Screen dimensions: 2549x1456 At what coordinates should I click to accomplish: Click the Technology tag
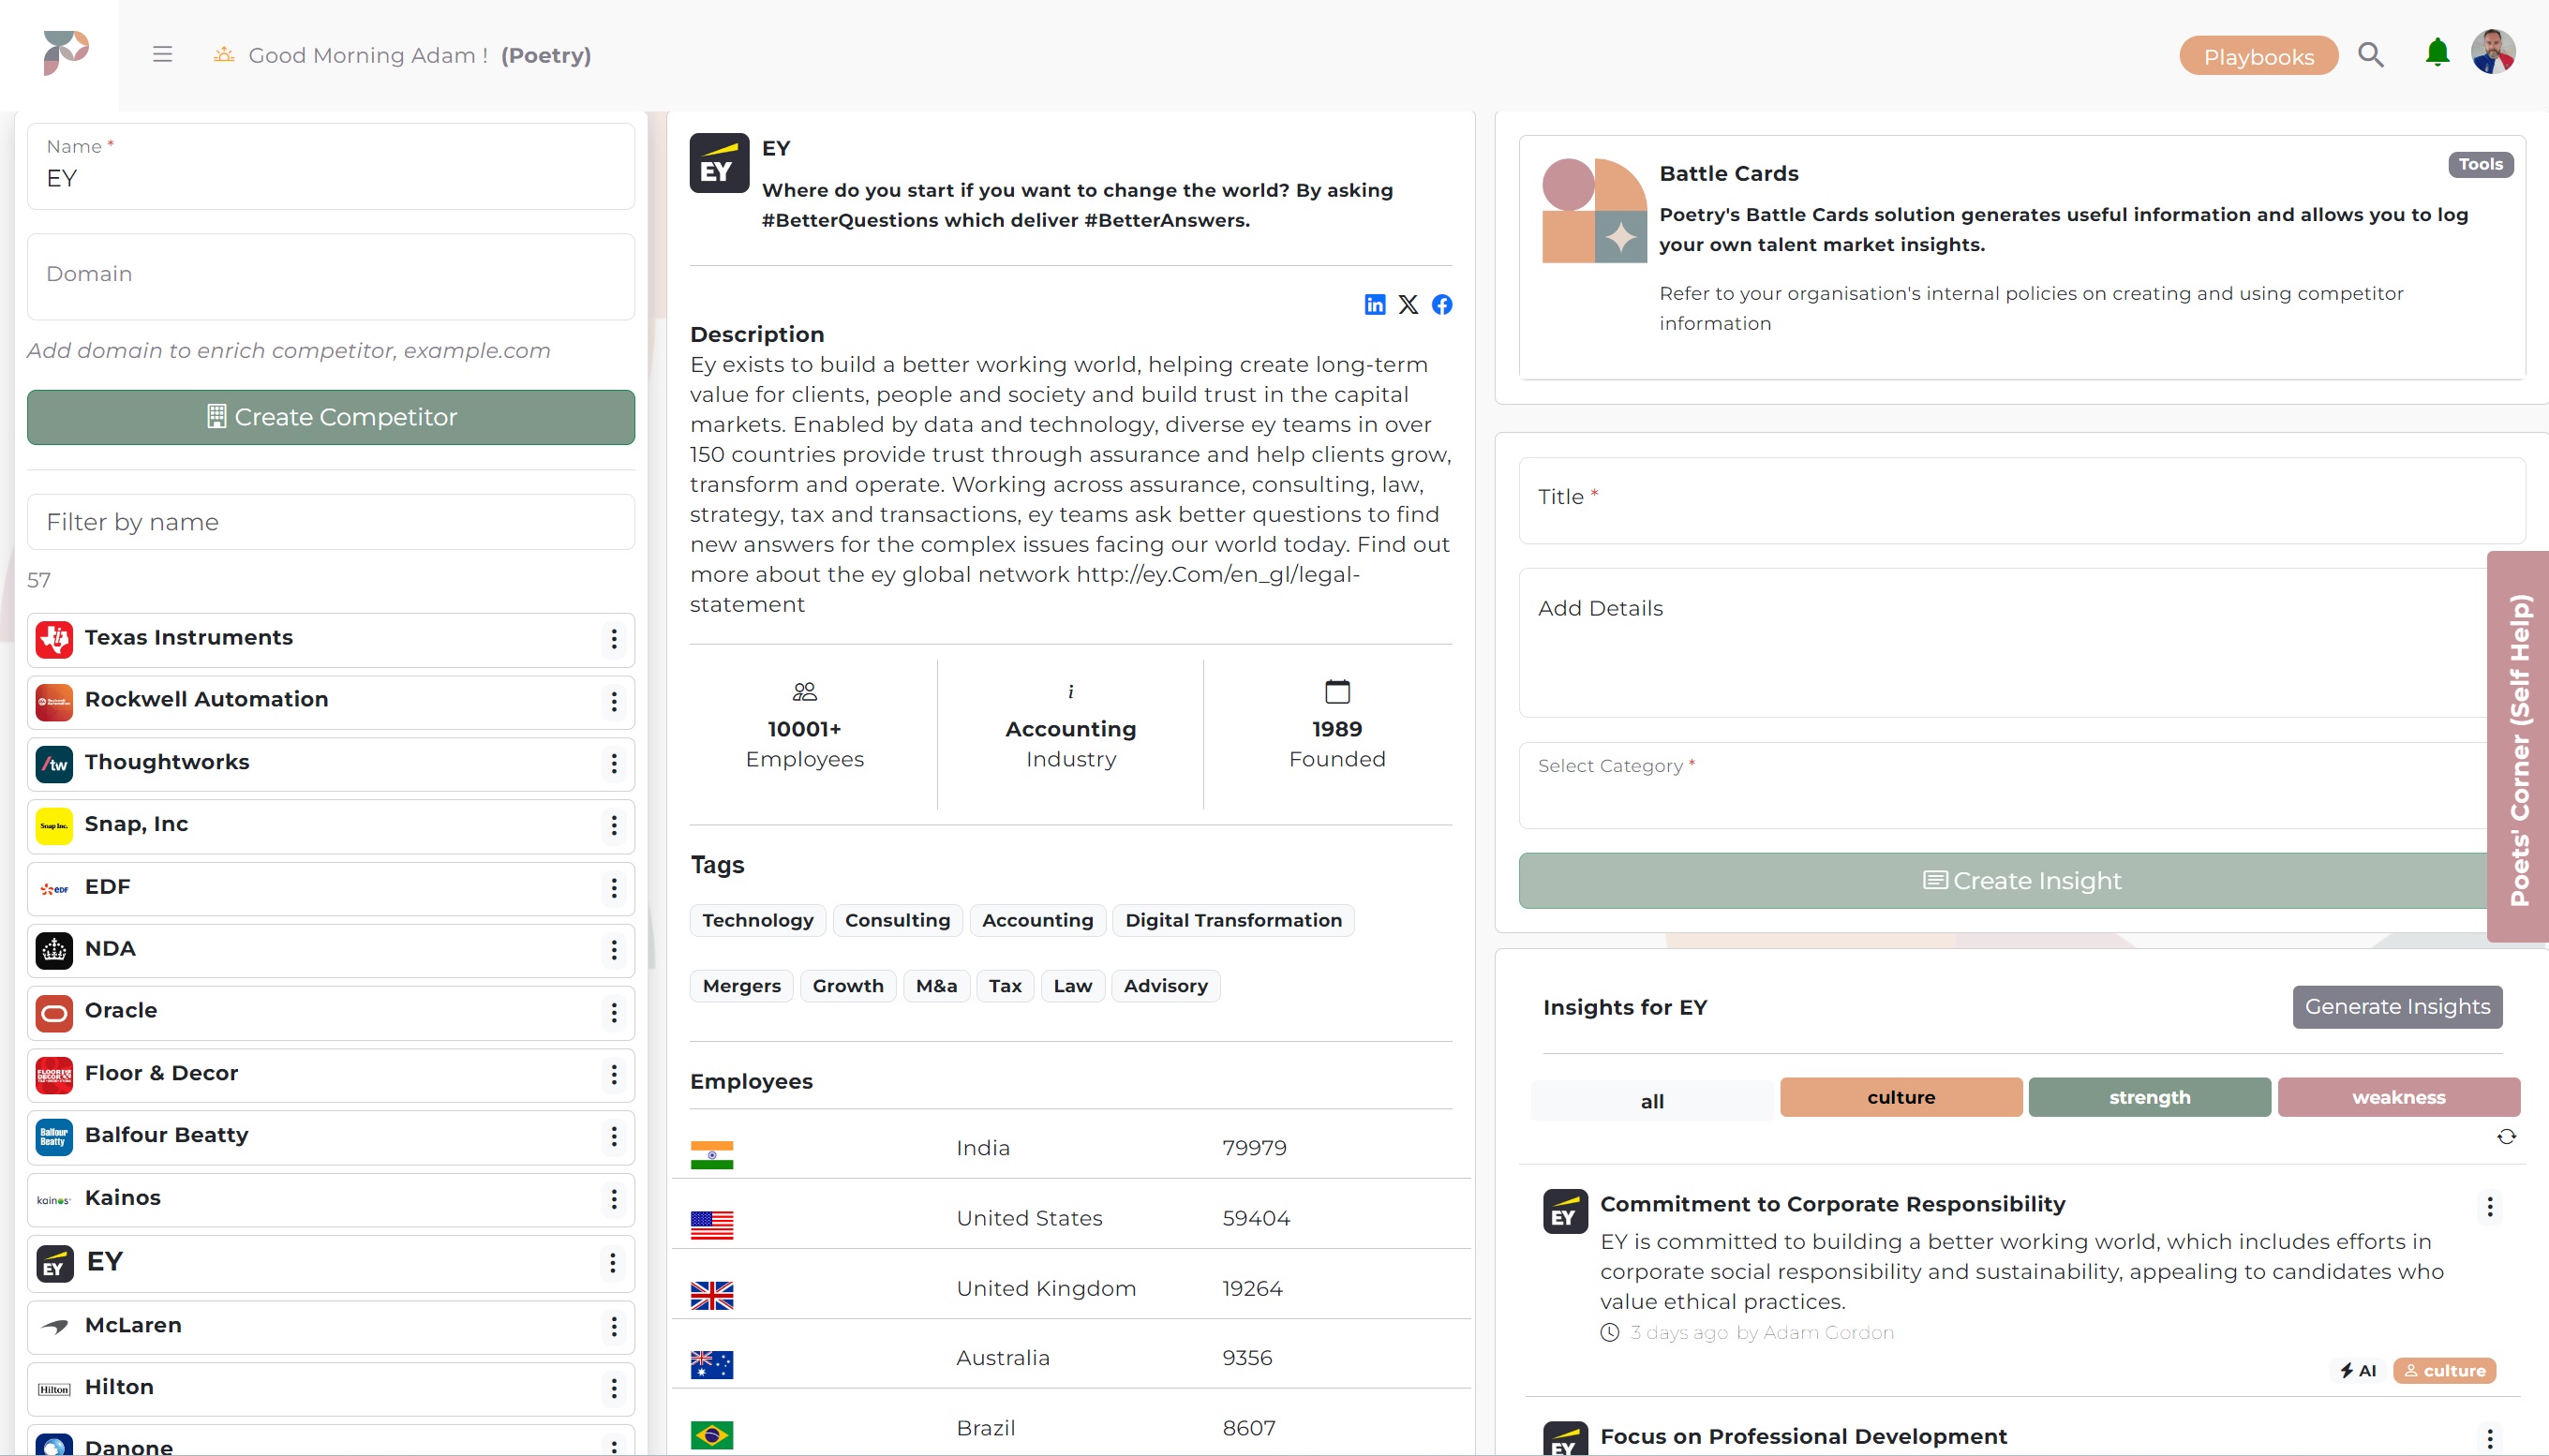(758, 921)
